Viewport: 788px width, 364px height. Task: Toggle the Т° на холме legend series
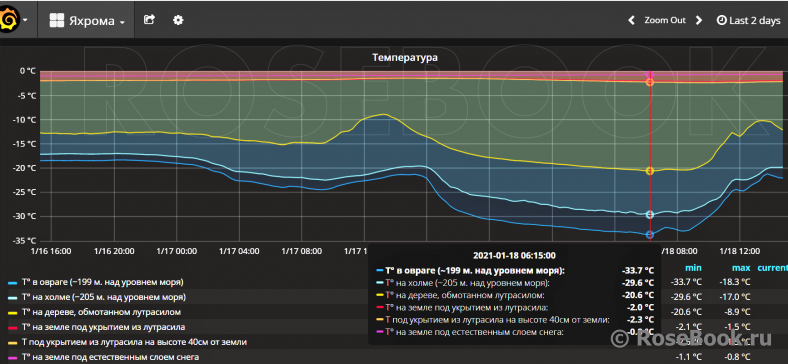[x=103, y=297]
